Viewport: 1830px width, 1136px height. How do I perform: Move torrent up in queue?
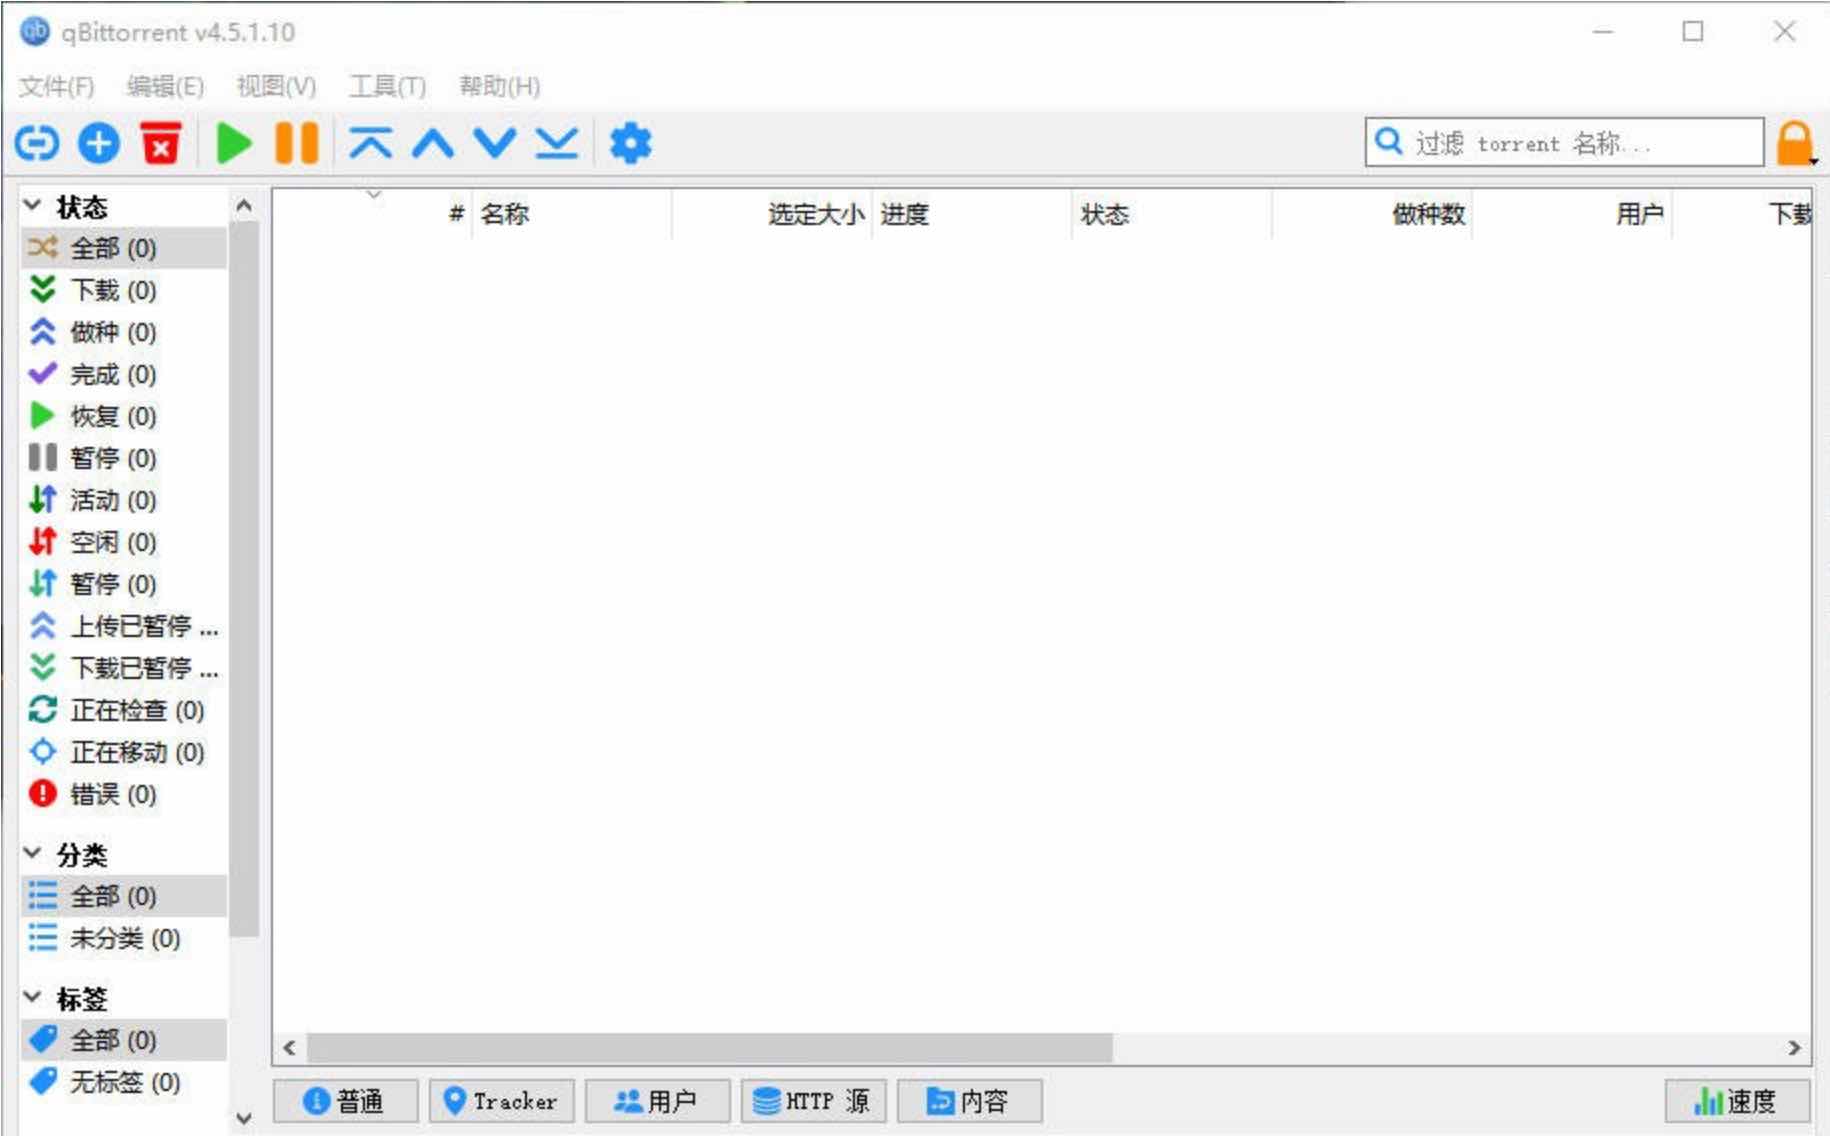433,143
